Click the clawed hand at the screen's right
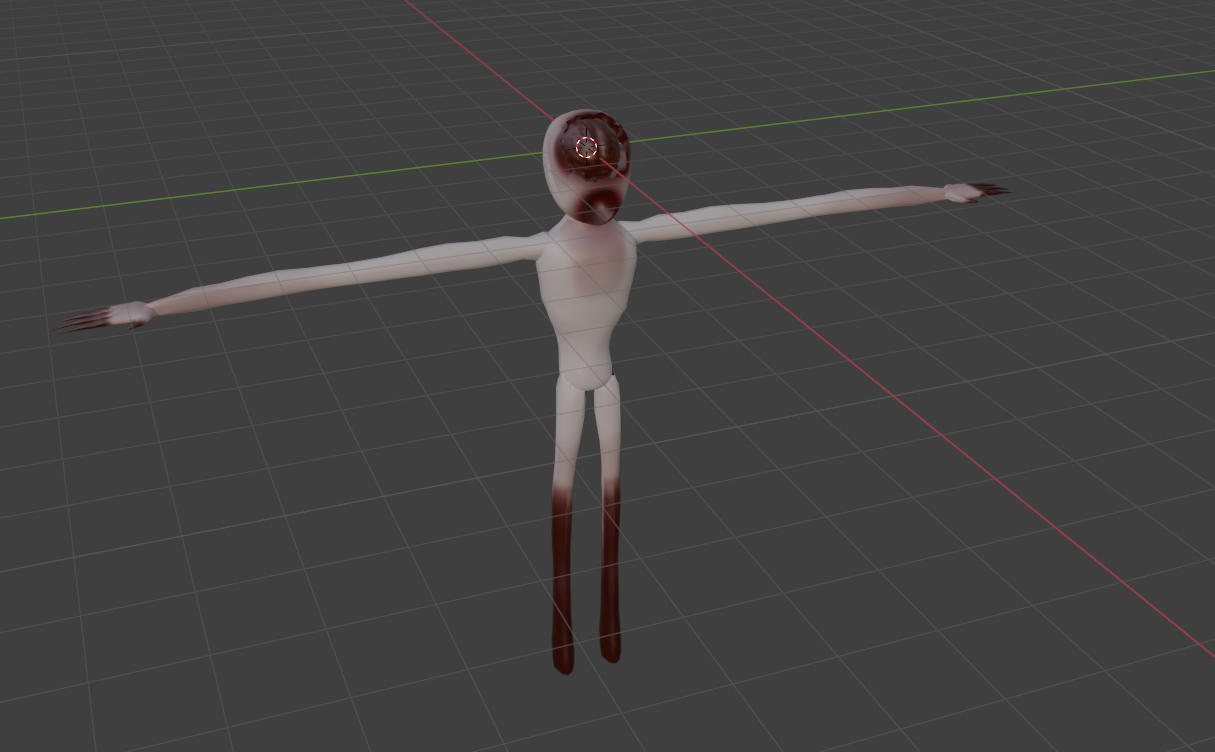Viewport: 1215px width, 752px height. (x=976, y=192)
